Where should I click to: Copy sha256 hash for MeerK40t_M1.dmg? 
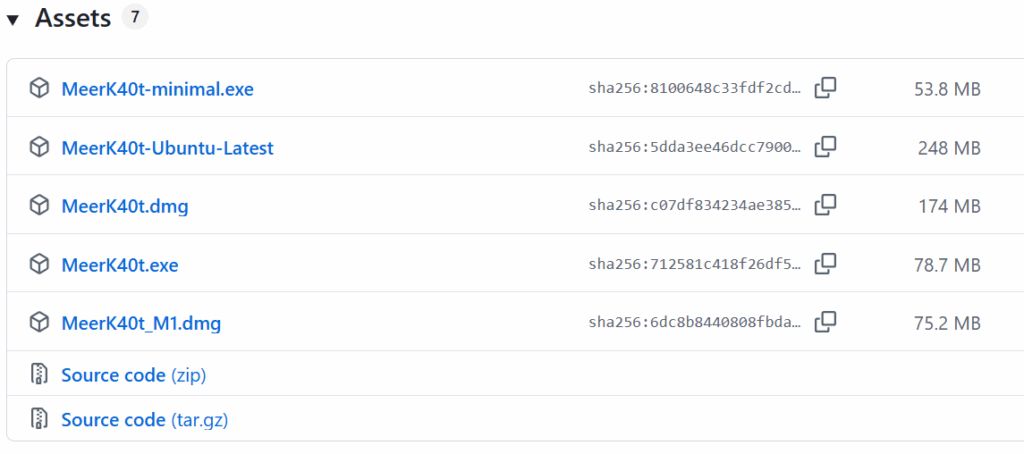click(825, 322)
